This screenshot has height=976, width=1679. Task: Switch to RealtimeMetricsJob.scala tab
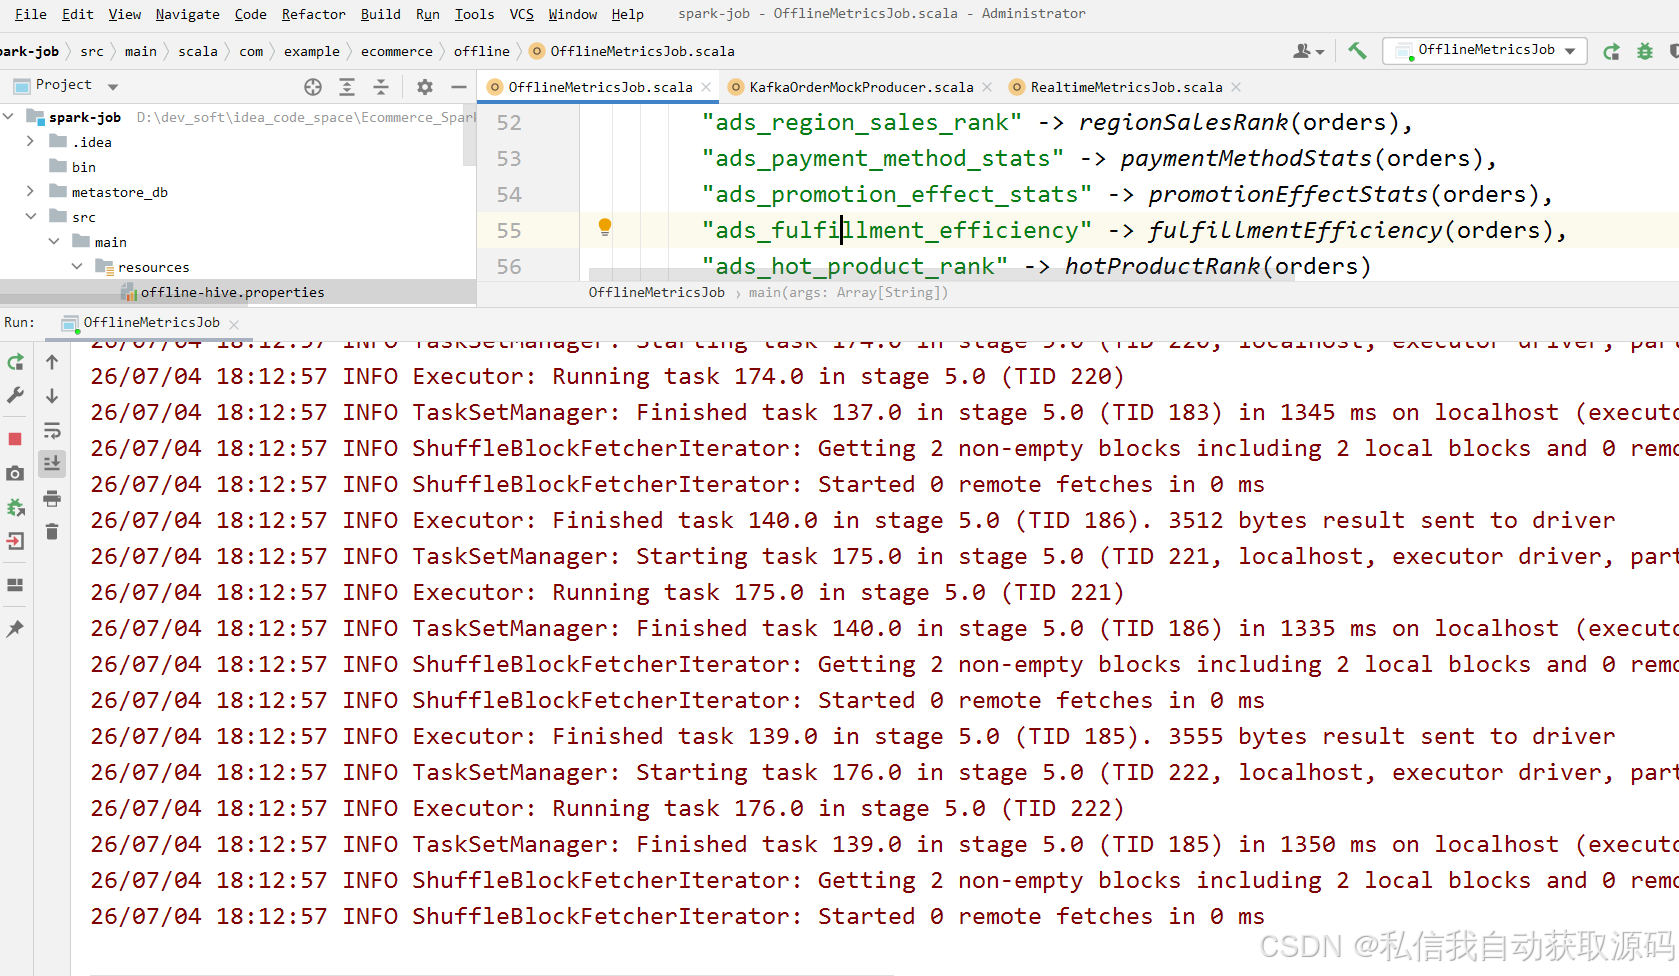[1126, 87]
